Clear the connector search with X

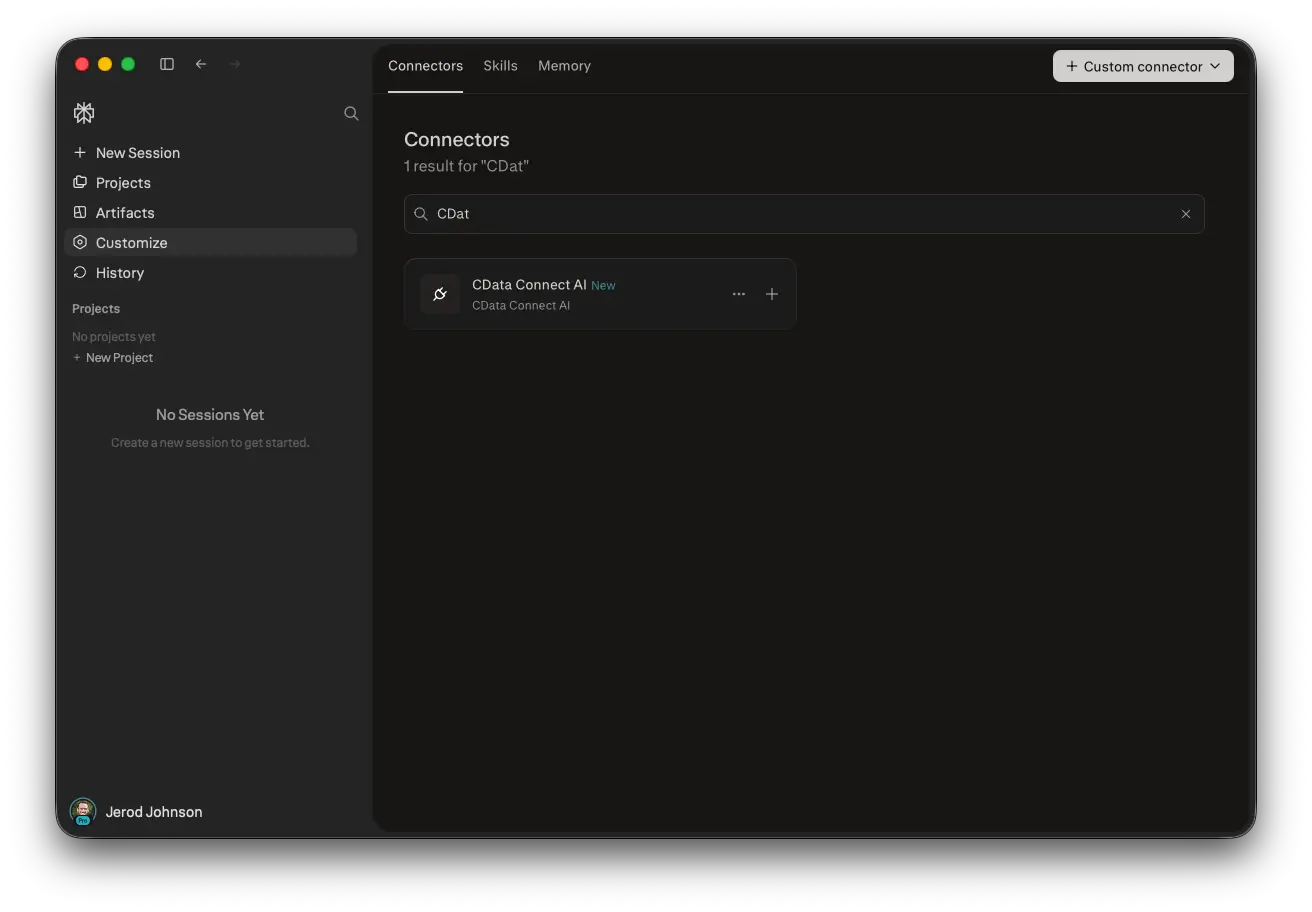click(1186, 214)
